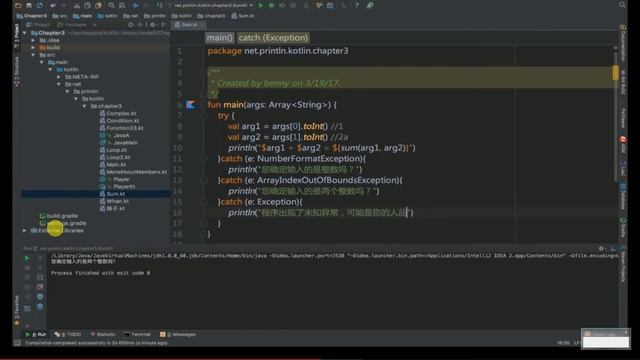Open the TODO tool window tab
Screen dimensions: 640x360
click(x=68, y=334)
